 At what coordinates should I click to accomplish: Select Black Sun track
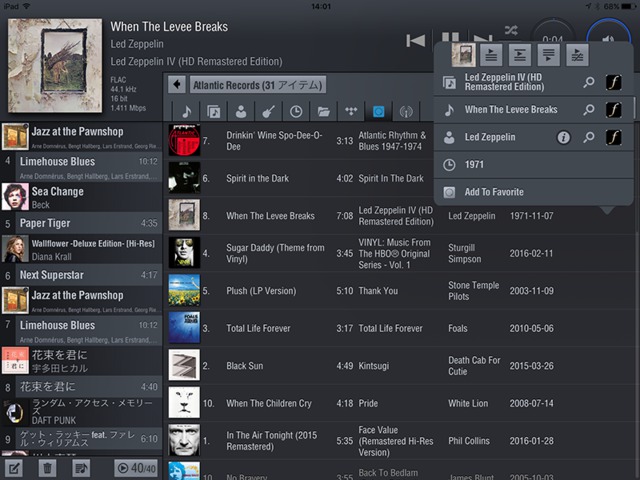[401, 366]
